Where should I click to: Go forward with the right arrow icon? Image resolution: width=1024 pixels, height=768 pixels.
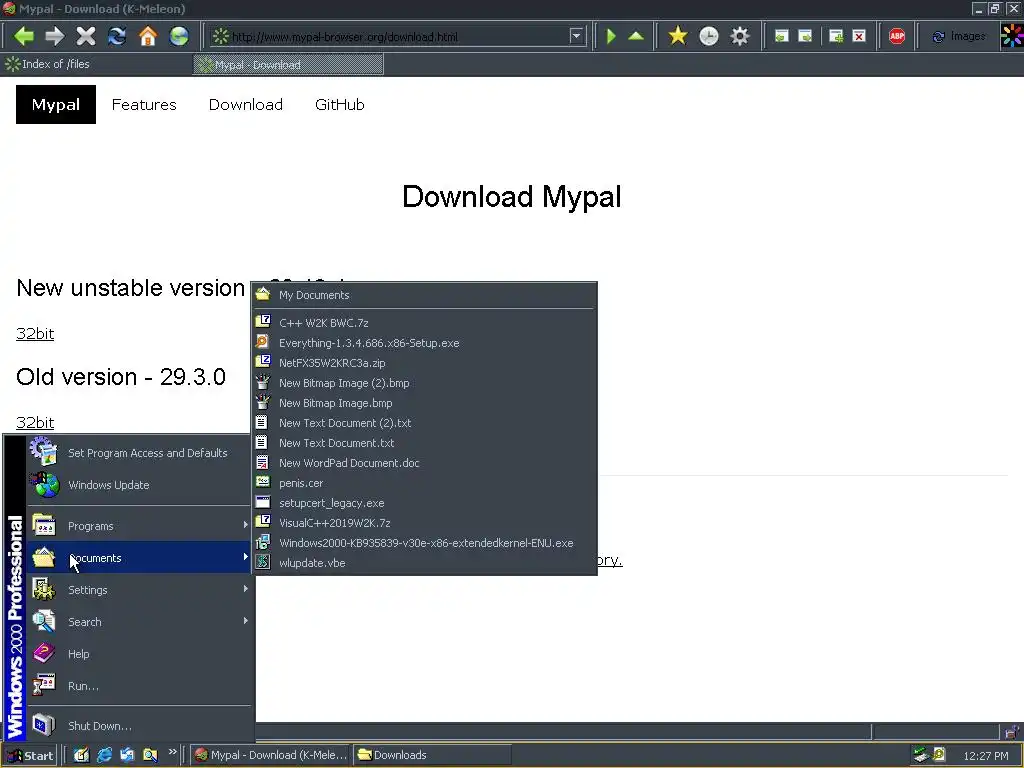[55, 36]
